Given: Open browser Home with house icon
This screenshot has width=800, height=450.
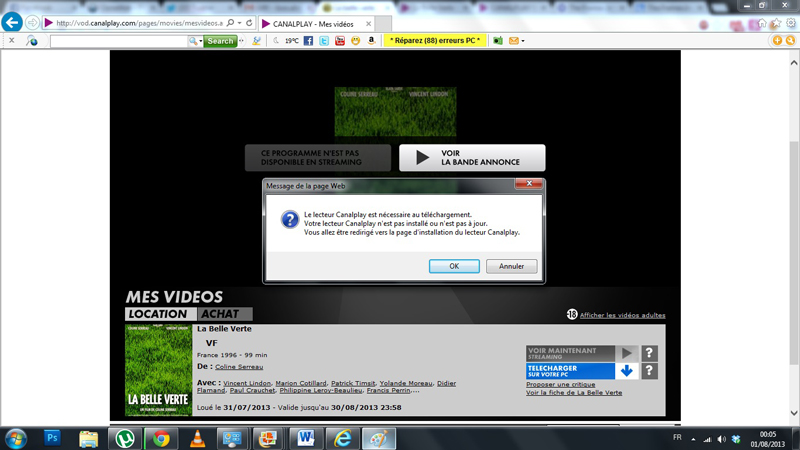Looking at the screenshot, I should coord(762,23).
